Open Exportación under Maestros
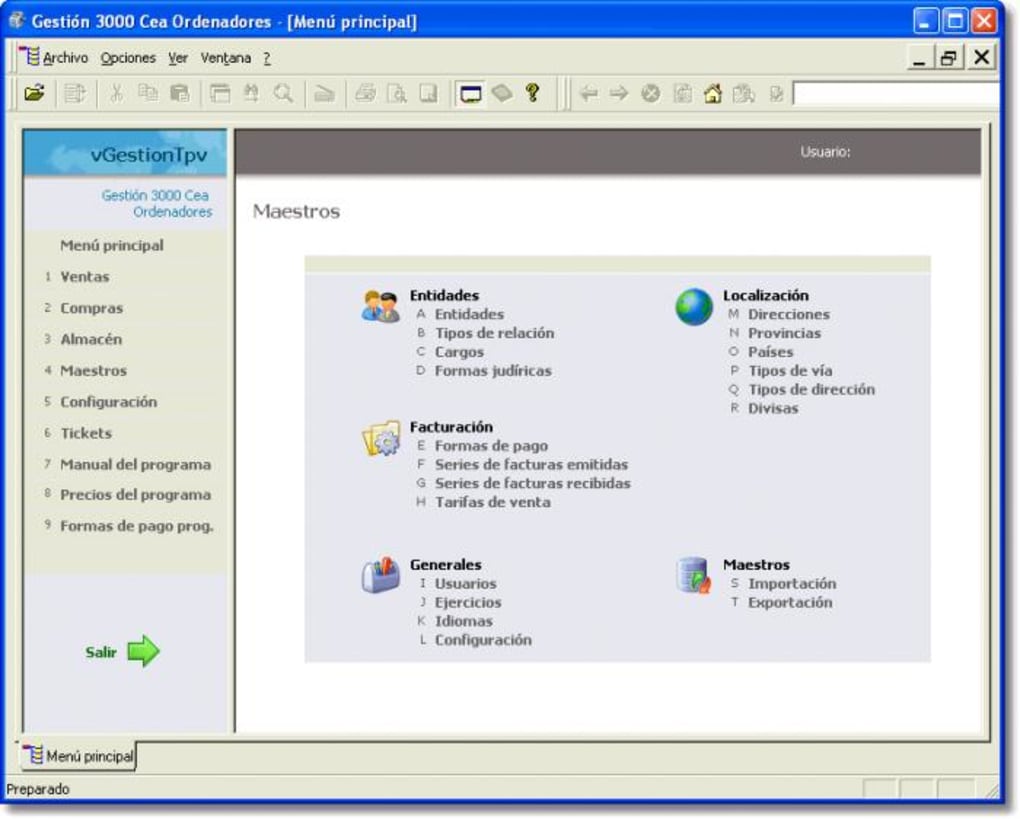 790,602
